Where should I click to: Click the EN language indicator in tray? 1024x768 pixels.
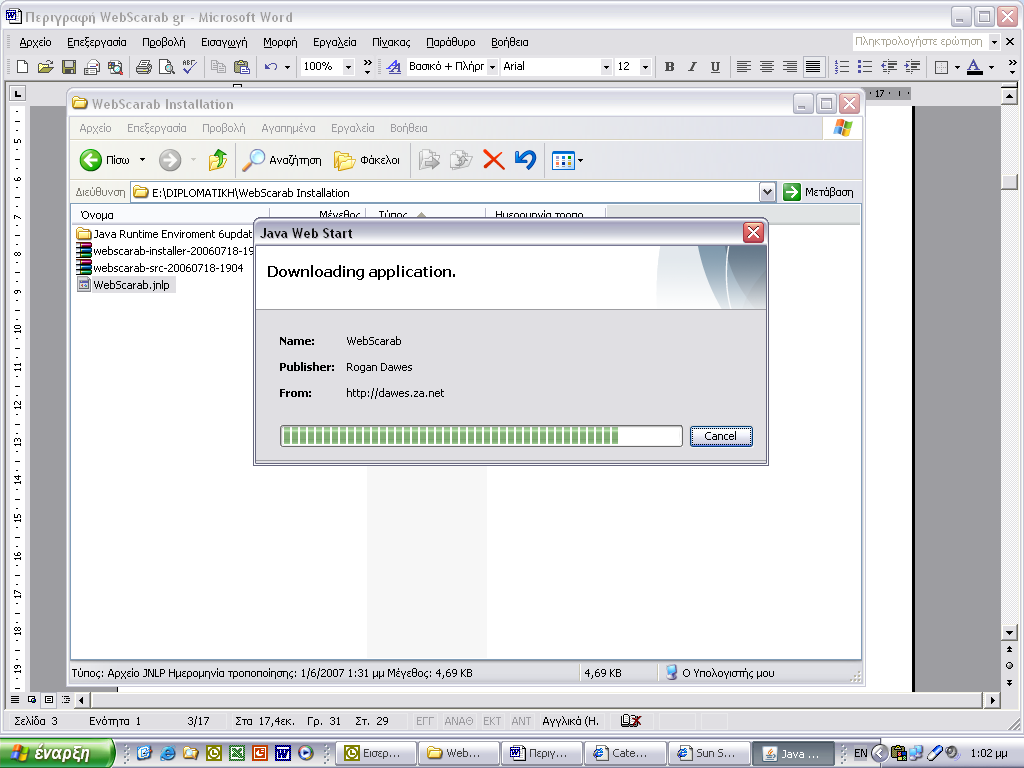[x=860, y=753]
